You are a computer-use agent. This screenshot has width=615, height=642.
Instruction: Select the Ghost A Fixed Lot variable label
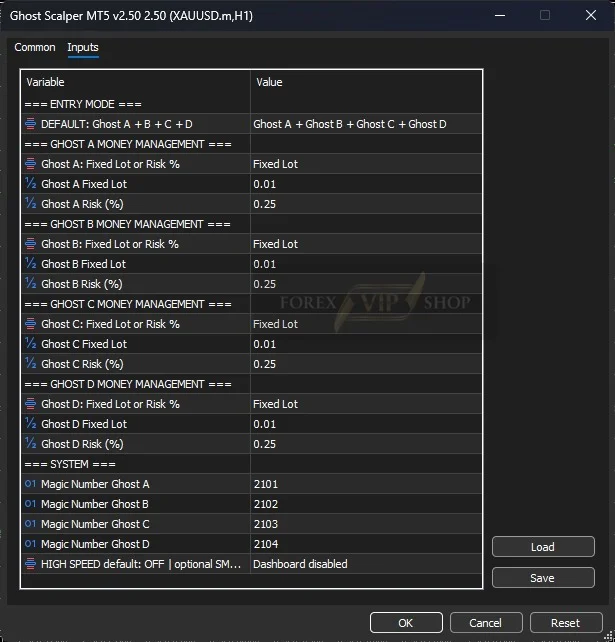(x=84, y=184)
